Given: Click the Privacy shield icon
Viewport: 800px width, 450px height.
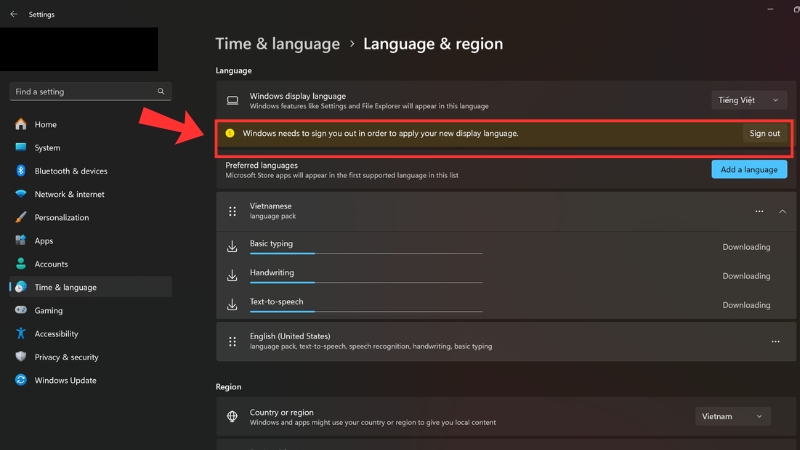Looking at the screenshot, I should click(21, 357).
